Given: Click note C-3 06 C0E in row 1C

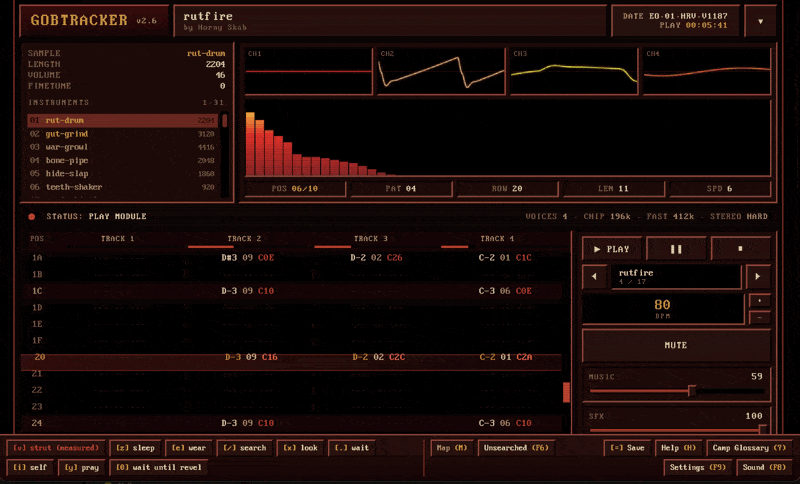Looking at the screenshot, I should click(505, 291).
